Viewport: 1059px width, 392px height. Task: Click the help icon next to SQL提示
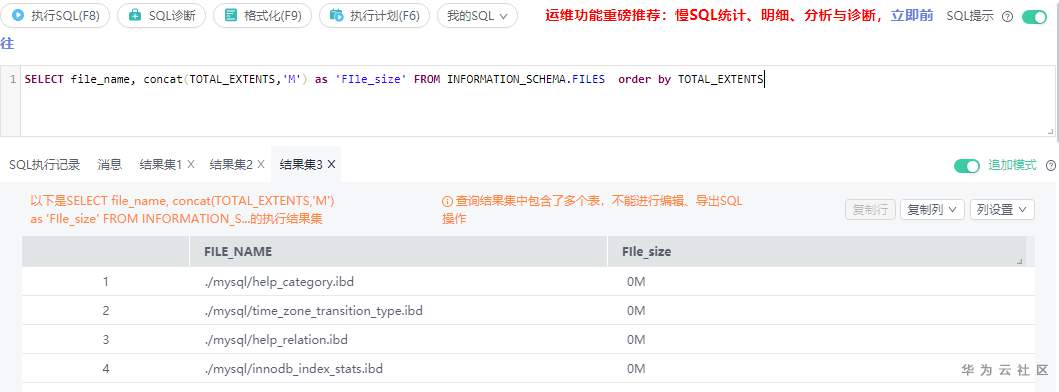(1008, 17)
